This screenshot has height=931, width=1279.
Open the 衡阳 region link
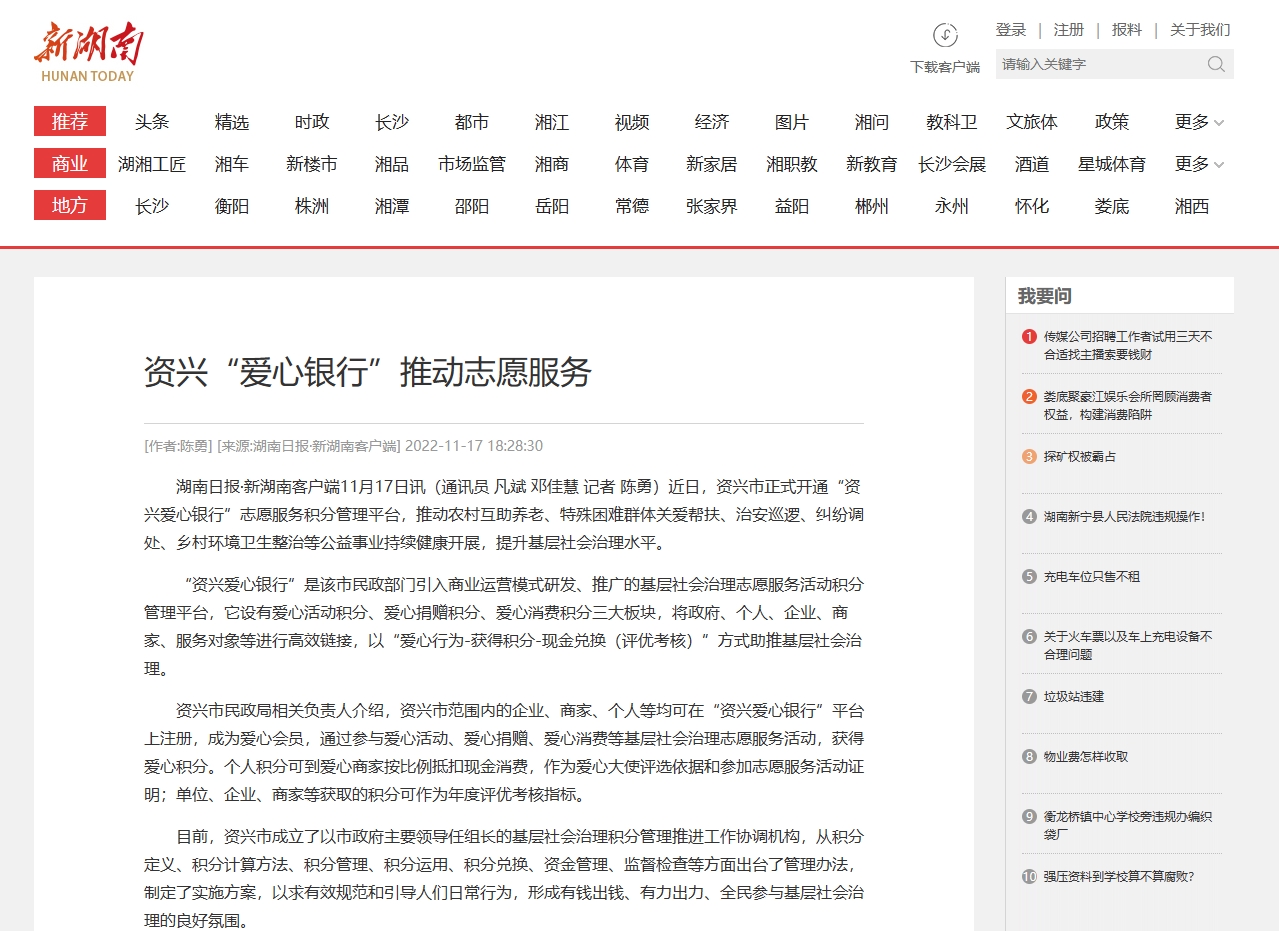coord(232,206)
